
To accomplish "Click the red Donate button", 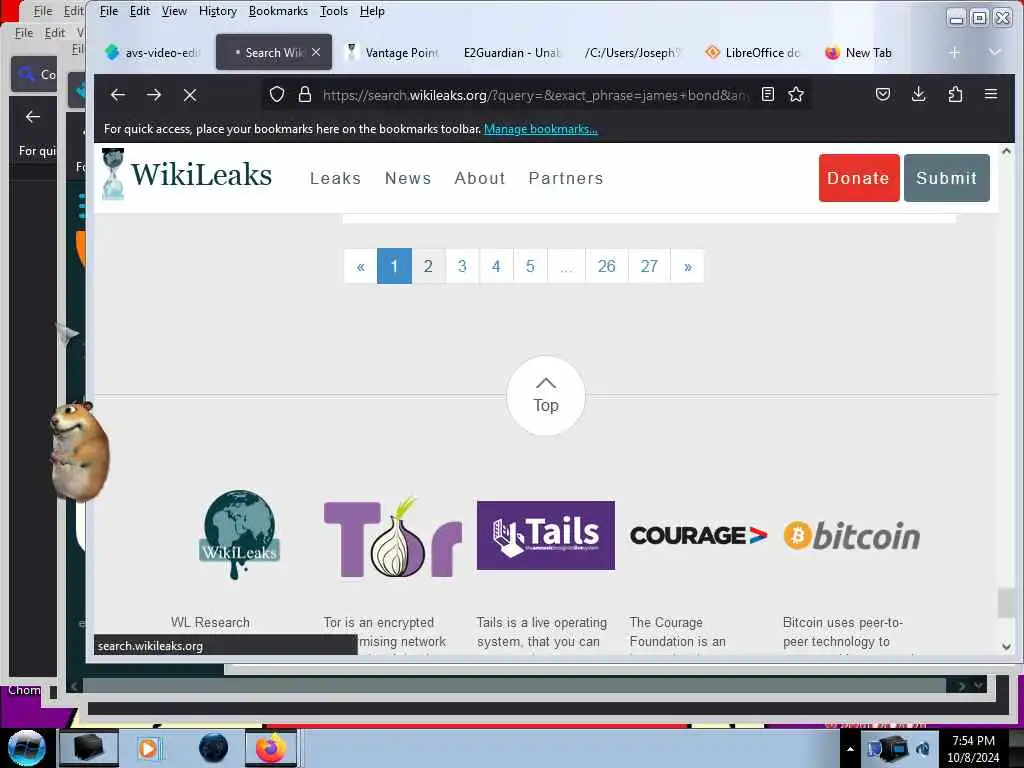I will tap(859, 178).
